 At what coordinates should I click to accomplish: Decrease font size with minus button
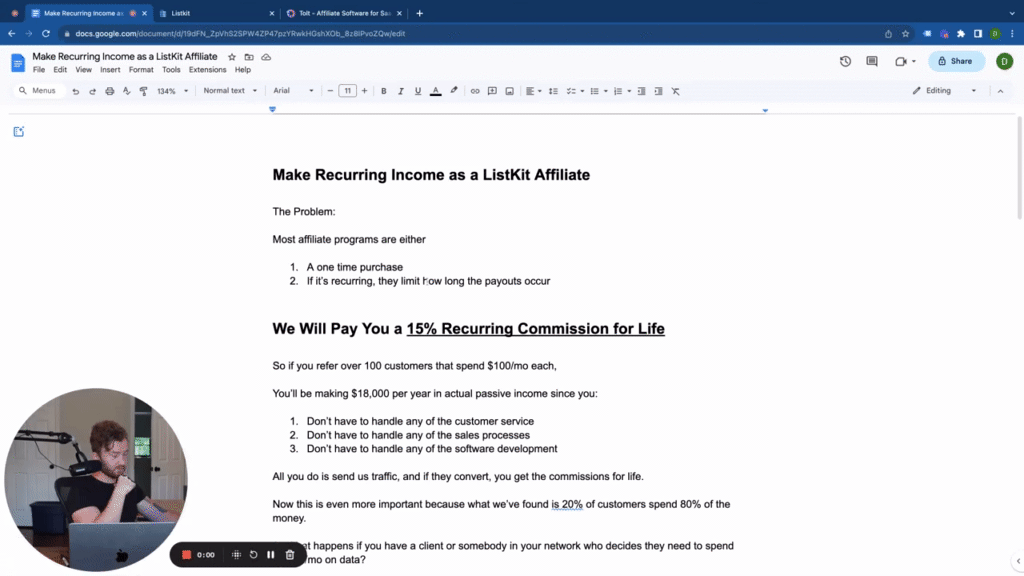click(330, 91)
